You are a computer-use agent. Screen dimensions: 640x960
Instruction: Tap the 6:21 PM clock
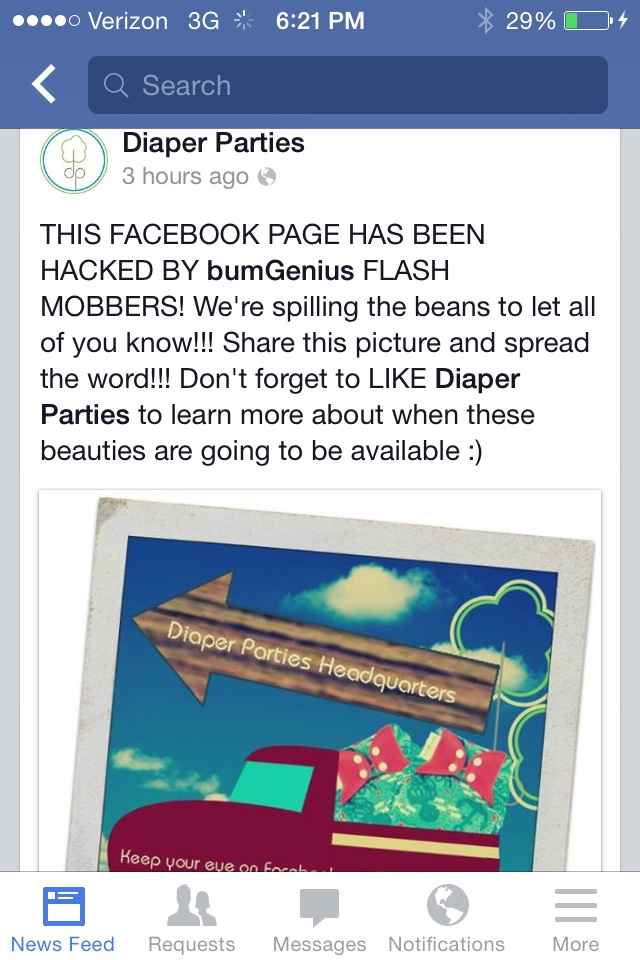[320, 21]
